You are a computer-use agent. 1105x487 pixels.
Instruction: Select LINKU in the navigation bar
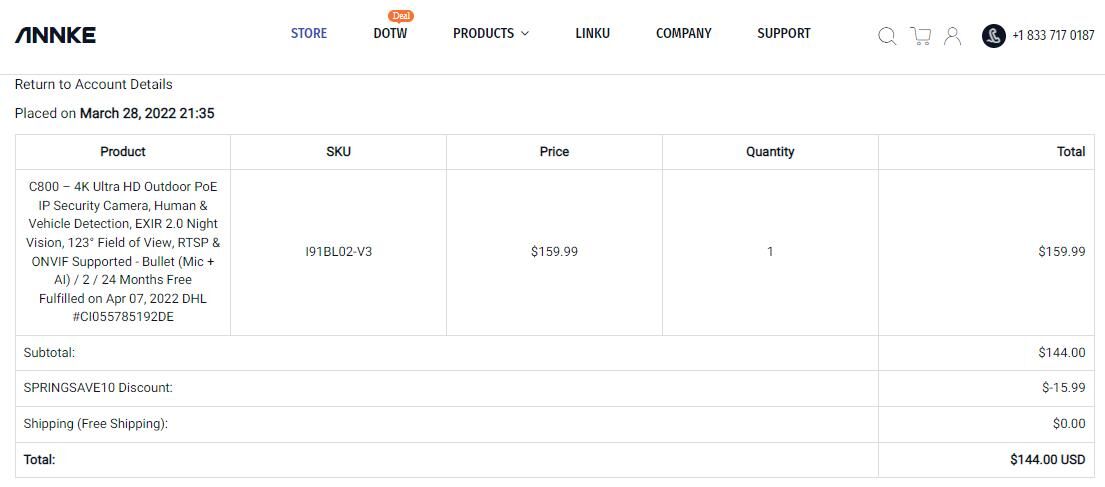pos(593,33)
